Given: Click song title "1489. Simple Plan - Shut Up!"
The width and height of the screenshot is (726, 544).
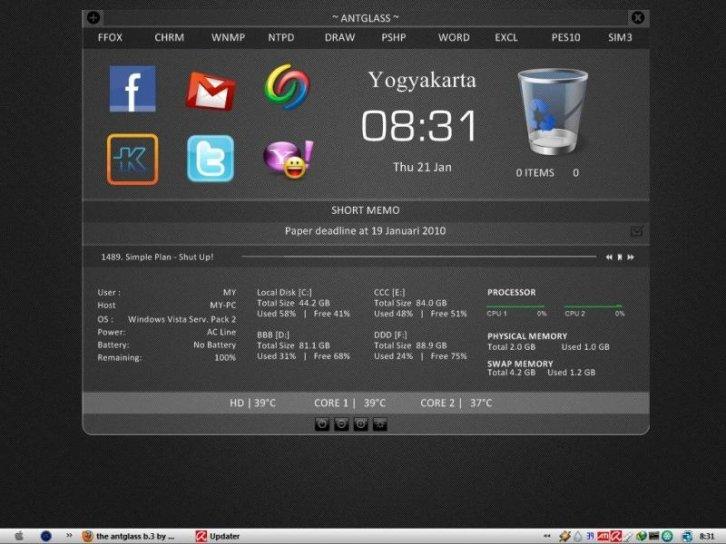Looking at the screenshot, I should (x=157, y=257).
